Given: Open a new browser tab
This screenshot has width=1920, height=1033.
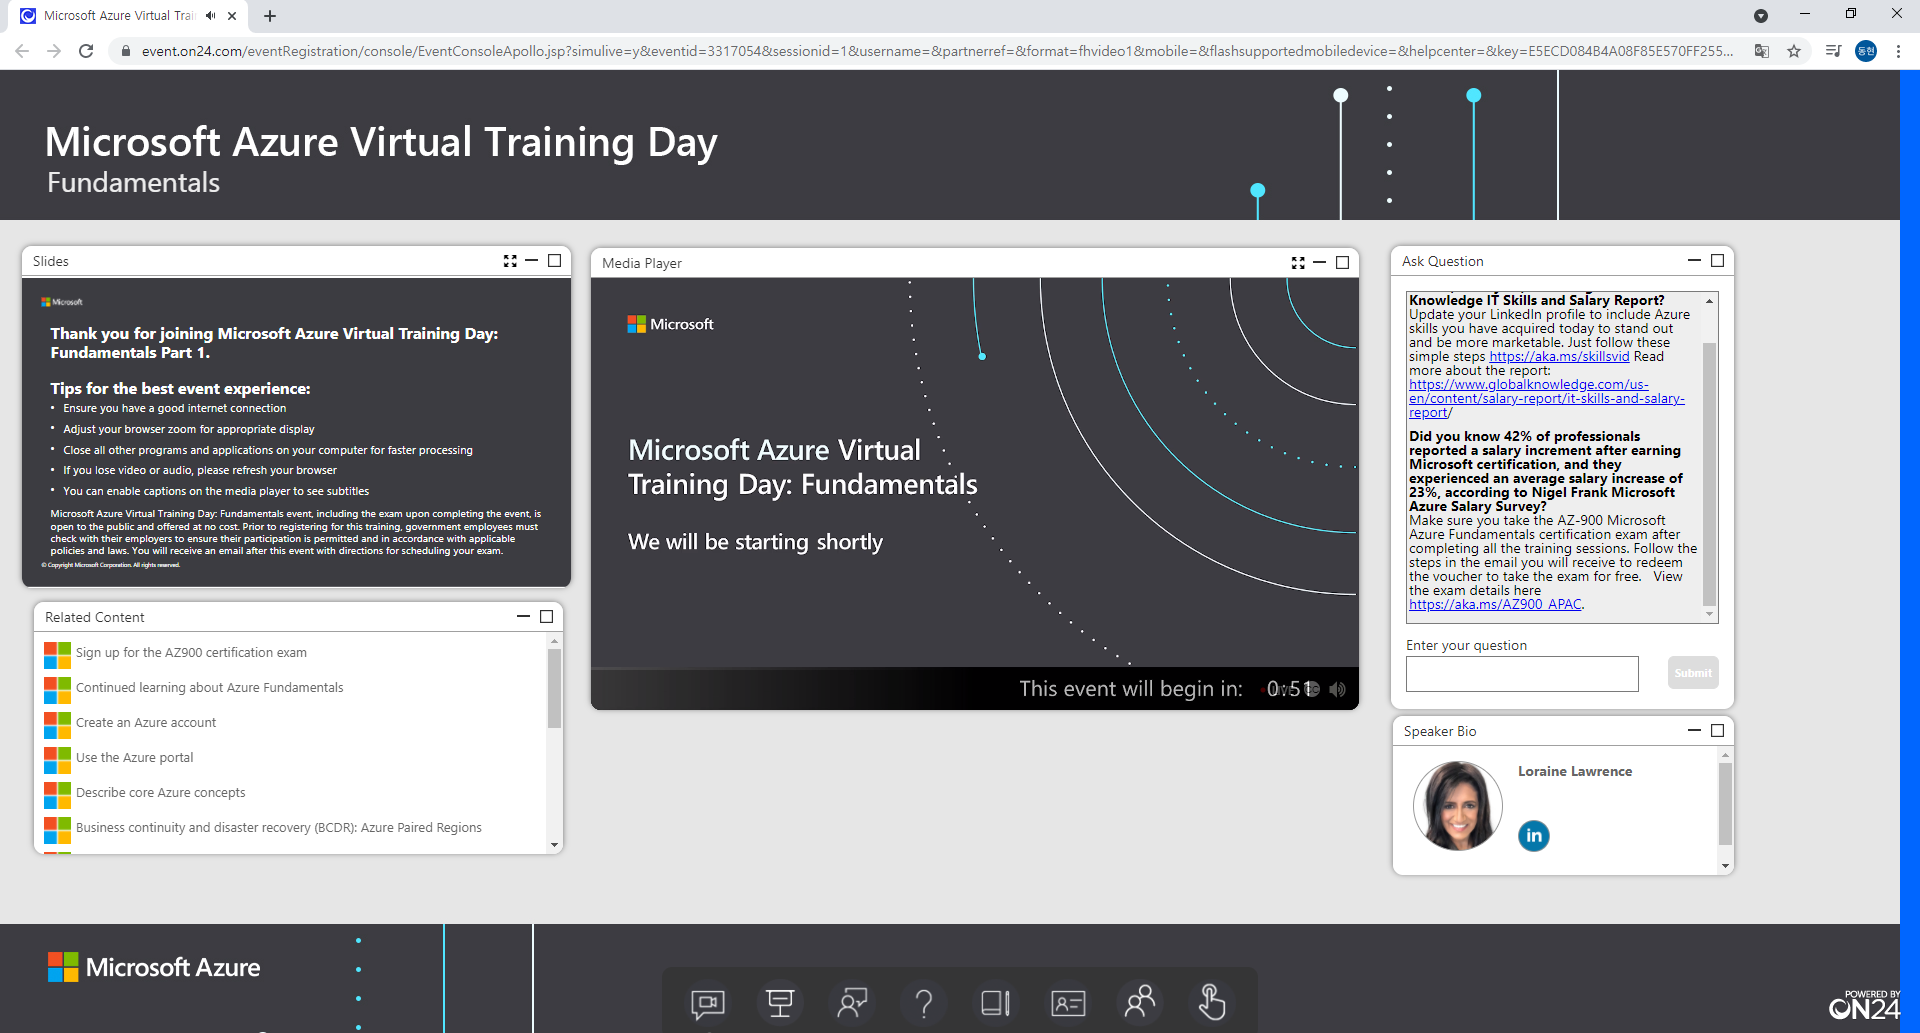Looking at the screenshot, I should [269, 16].
